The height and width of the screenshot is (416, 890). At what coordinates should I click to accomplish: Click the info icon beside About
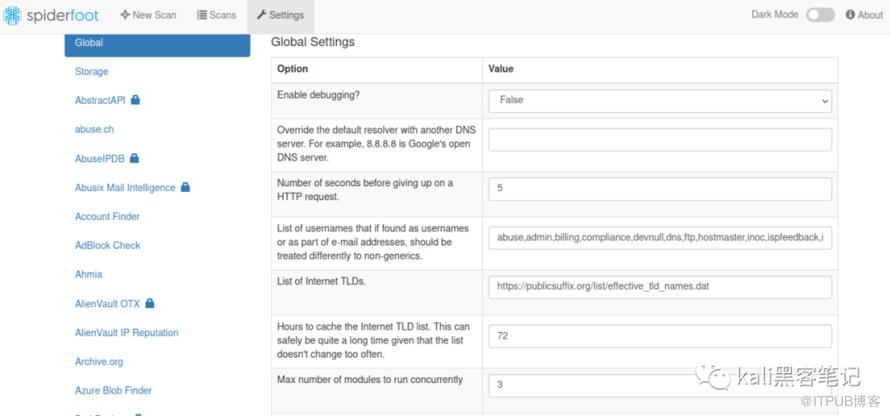pyautogui.click(x=850, y=15)
